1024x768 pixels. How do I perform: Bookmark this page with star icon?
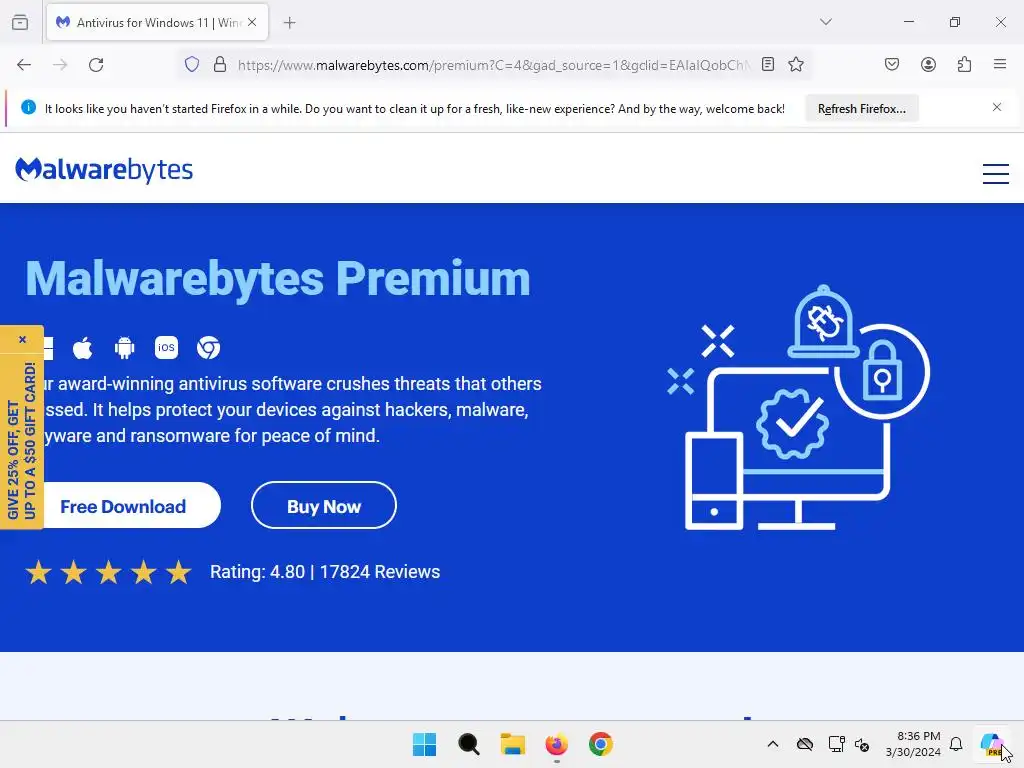[795, 64]
